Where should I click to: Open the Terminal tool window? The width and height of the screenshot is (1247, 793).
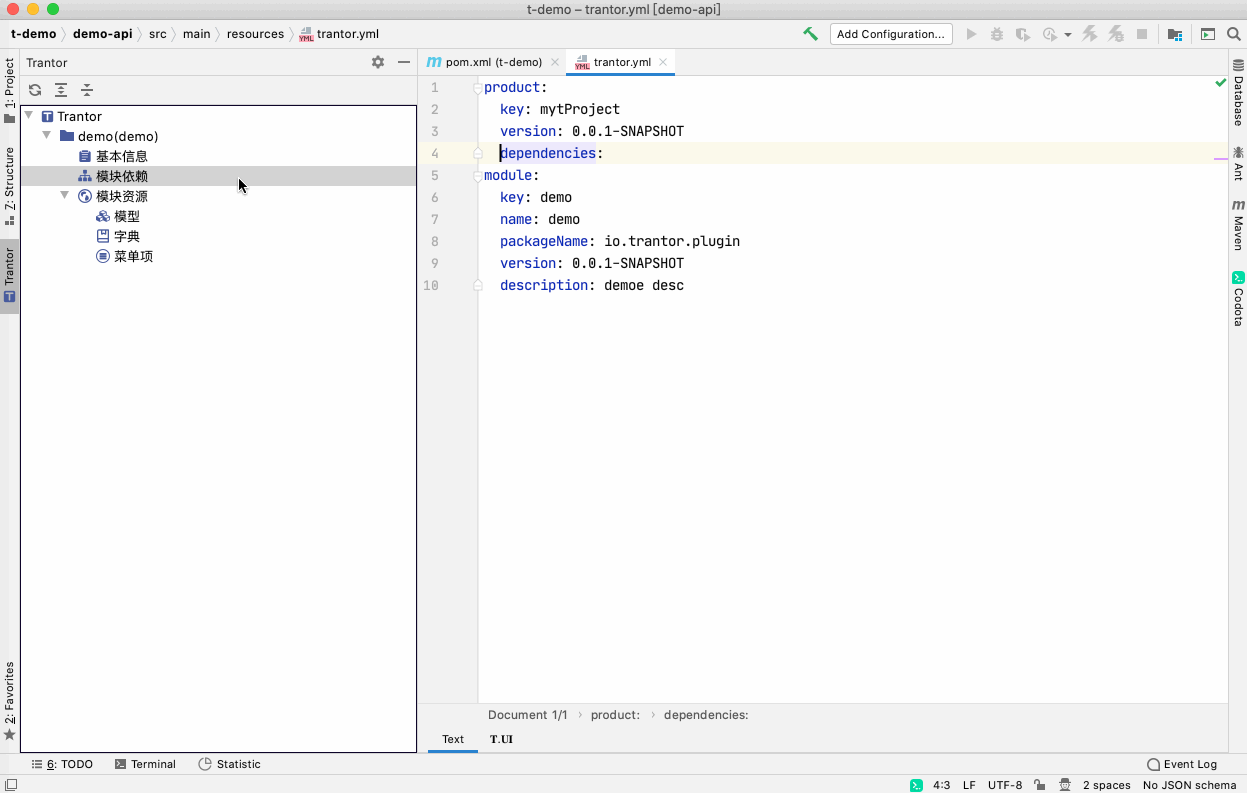(x=145, y=764)
